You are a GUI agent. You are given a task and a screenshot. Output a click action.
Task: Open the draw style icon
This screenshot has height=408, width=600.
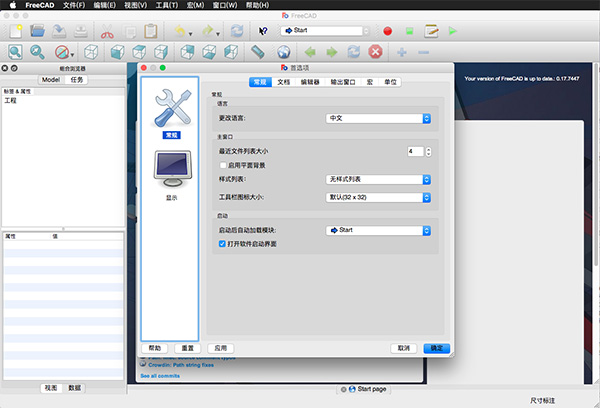pyautogui.click(x=62, y=52)
